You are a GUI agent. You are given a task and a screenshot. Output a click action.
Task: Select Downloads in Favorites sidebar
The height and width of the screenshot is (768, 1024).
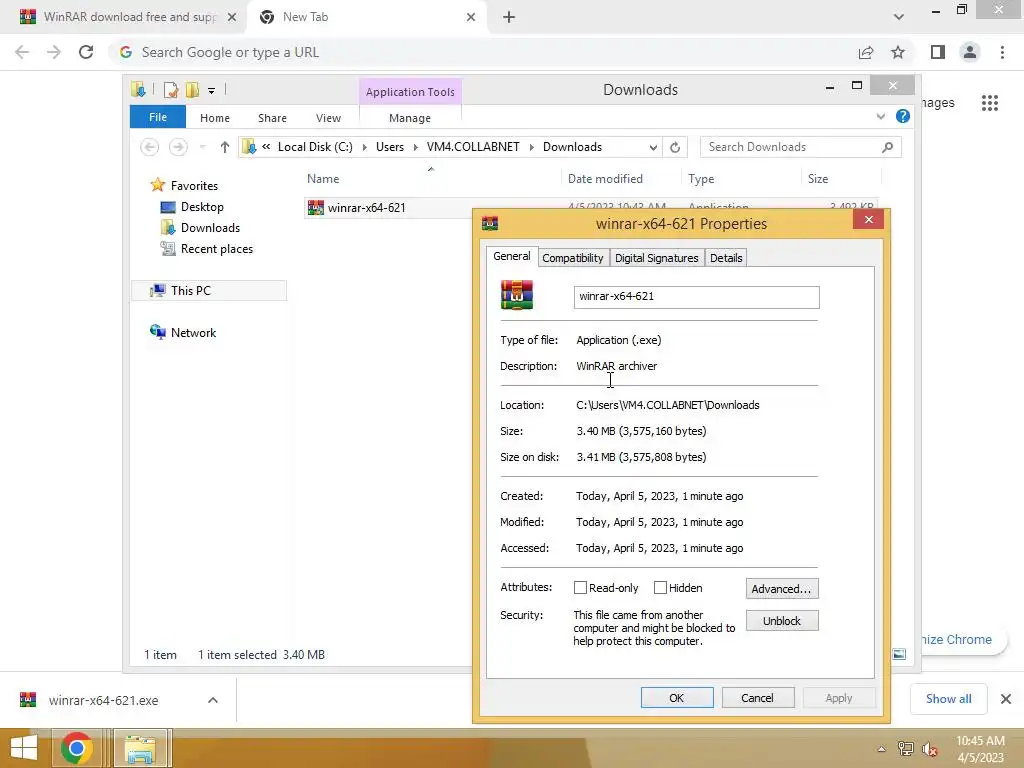(210, 228)
